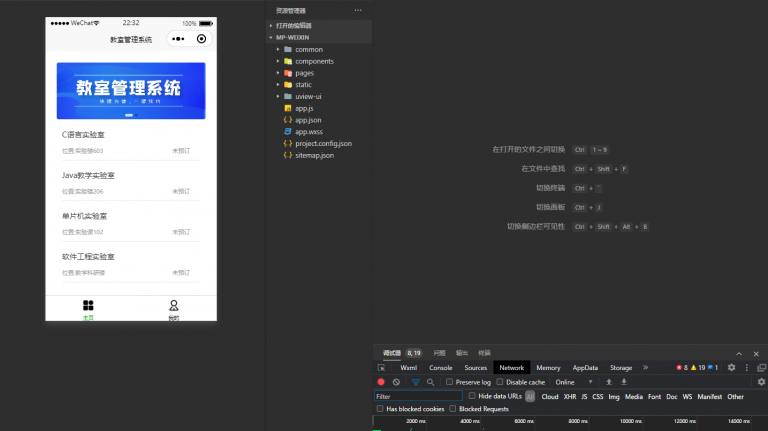The width and height of the screenshot is (768, 431).
Task: Check Has blocked cookies
Action: 380,408
